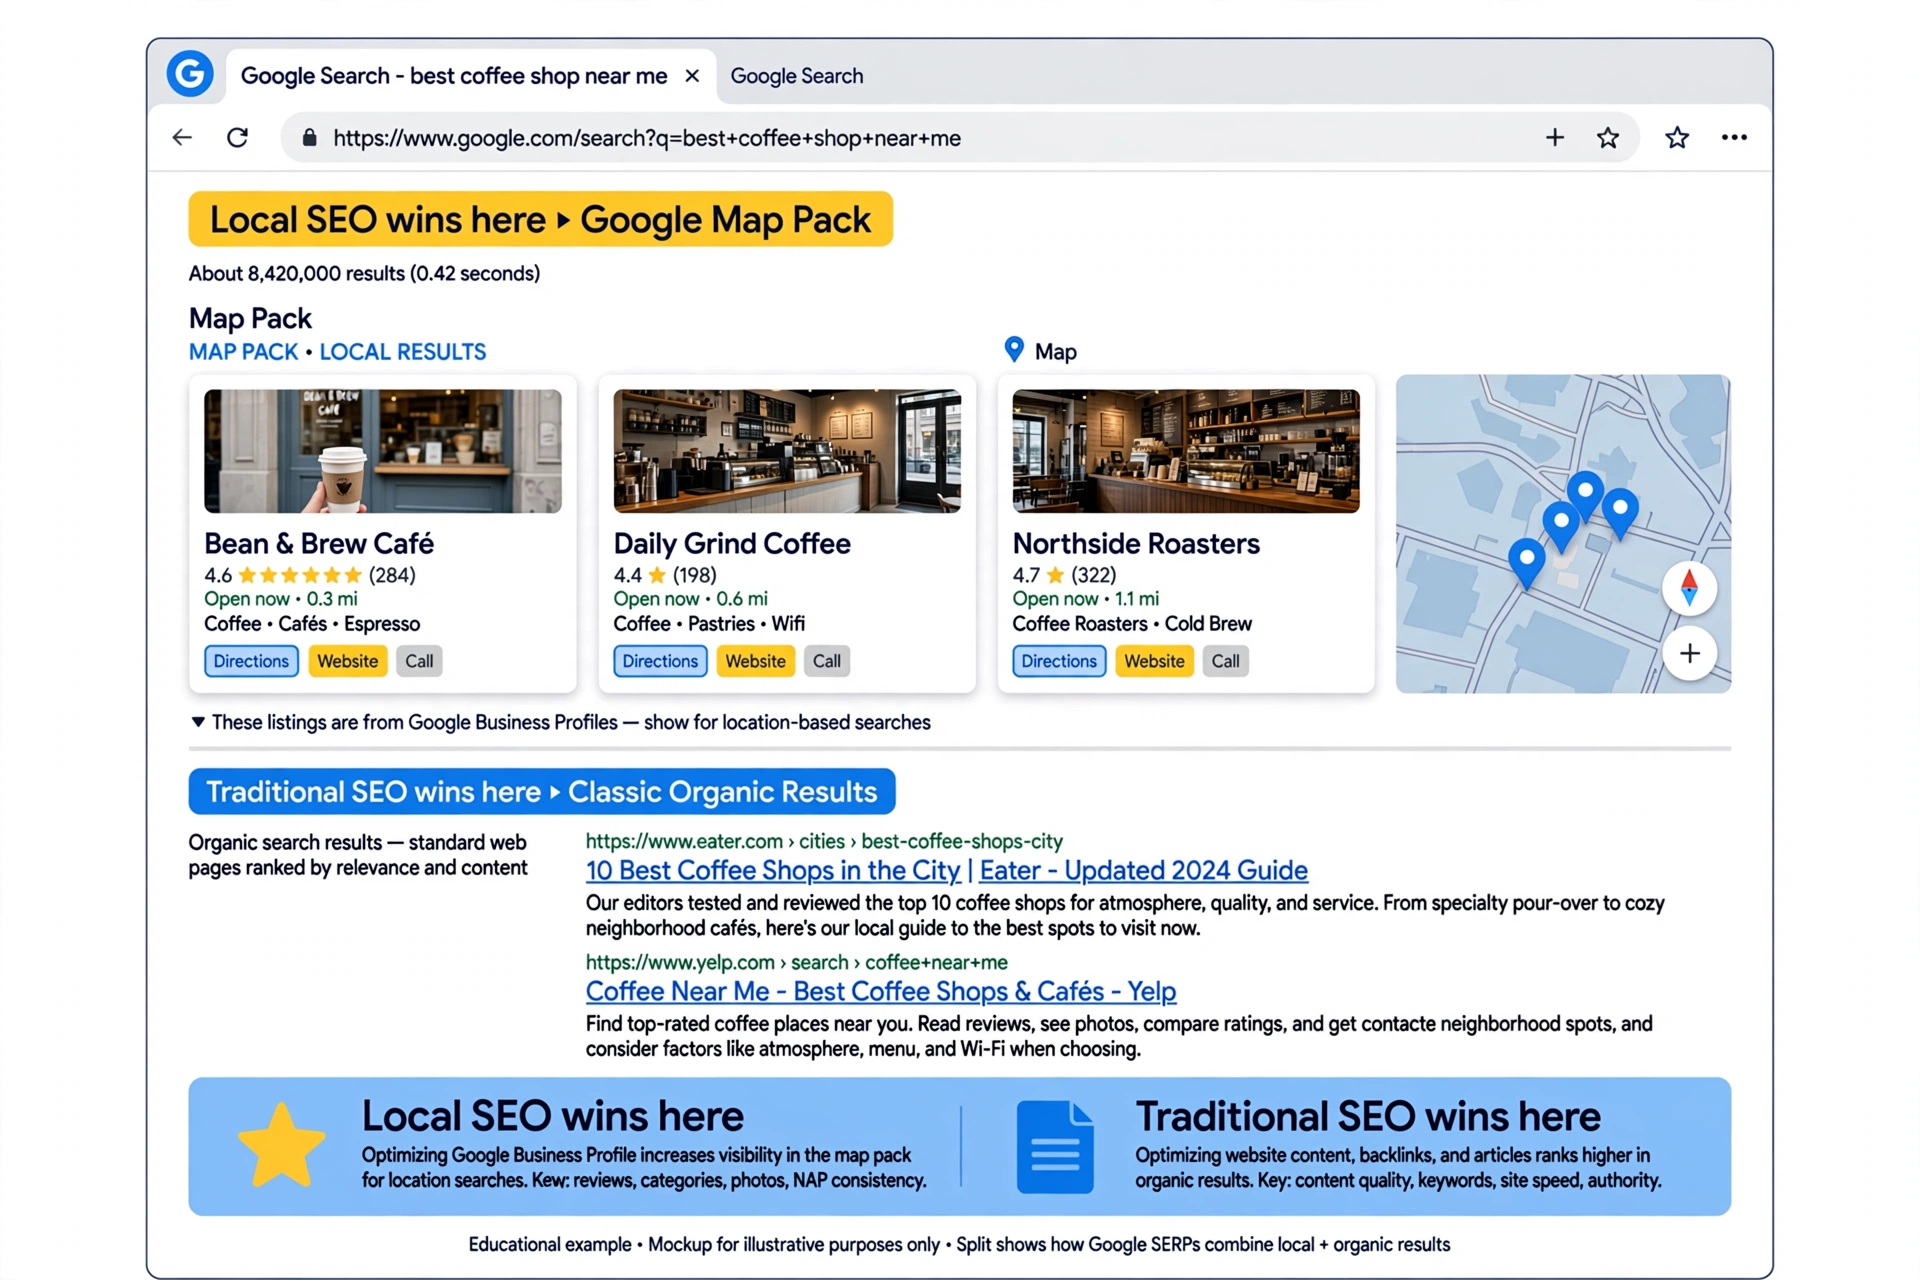Call Bean & Brew Café
The height and width of the screenshot is (1280, 1920).
tap(419, 661)
